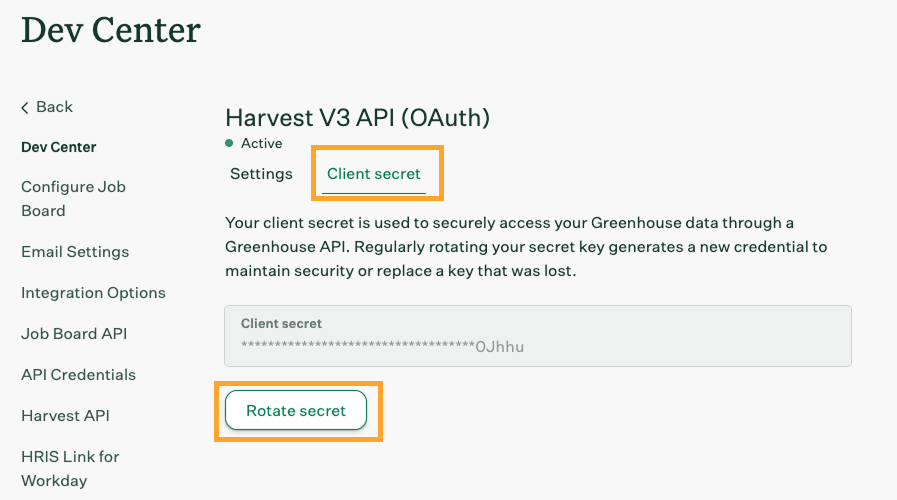The width and height of the screenshot is (897, 500).
Task: Open Configure Job Board in the sidebar
Action: tap(73, 198)
